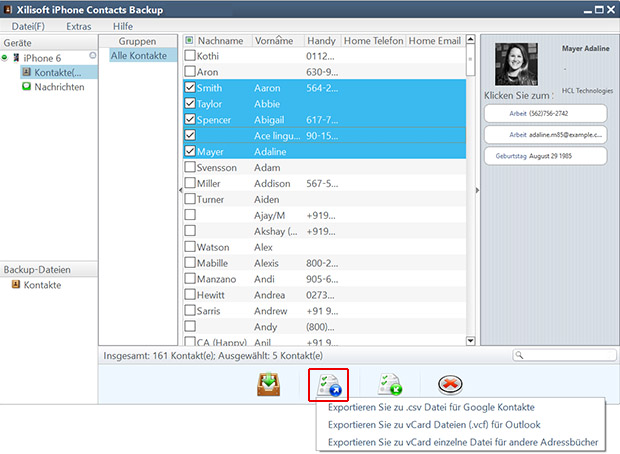This screenshot has width=620, height=454.
Task: Click the green connection status icon beside iPhone 6
Action: [5, 58]
